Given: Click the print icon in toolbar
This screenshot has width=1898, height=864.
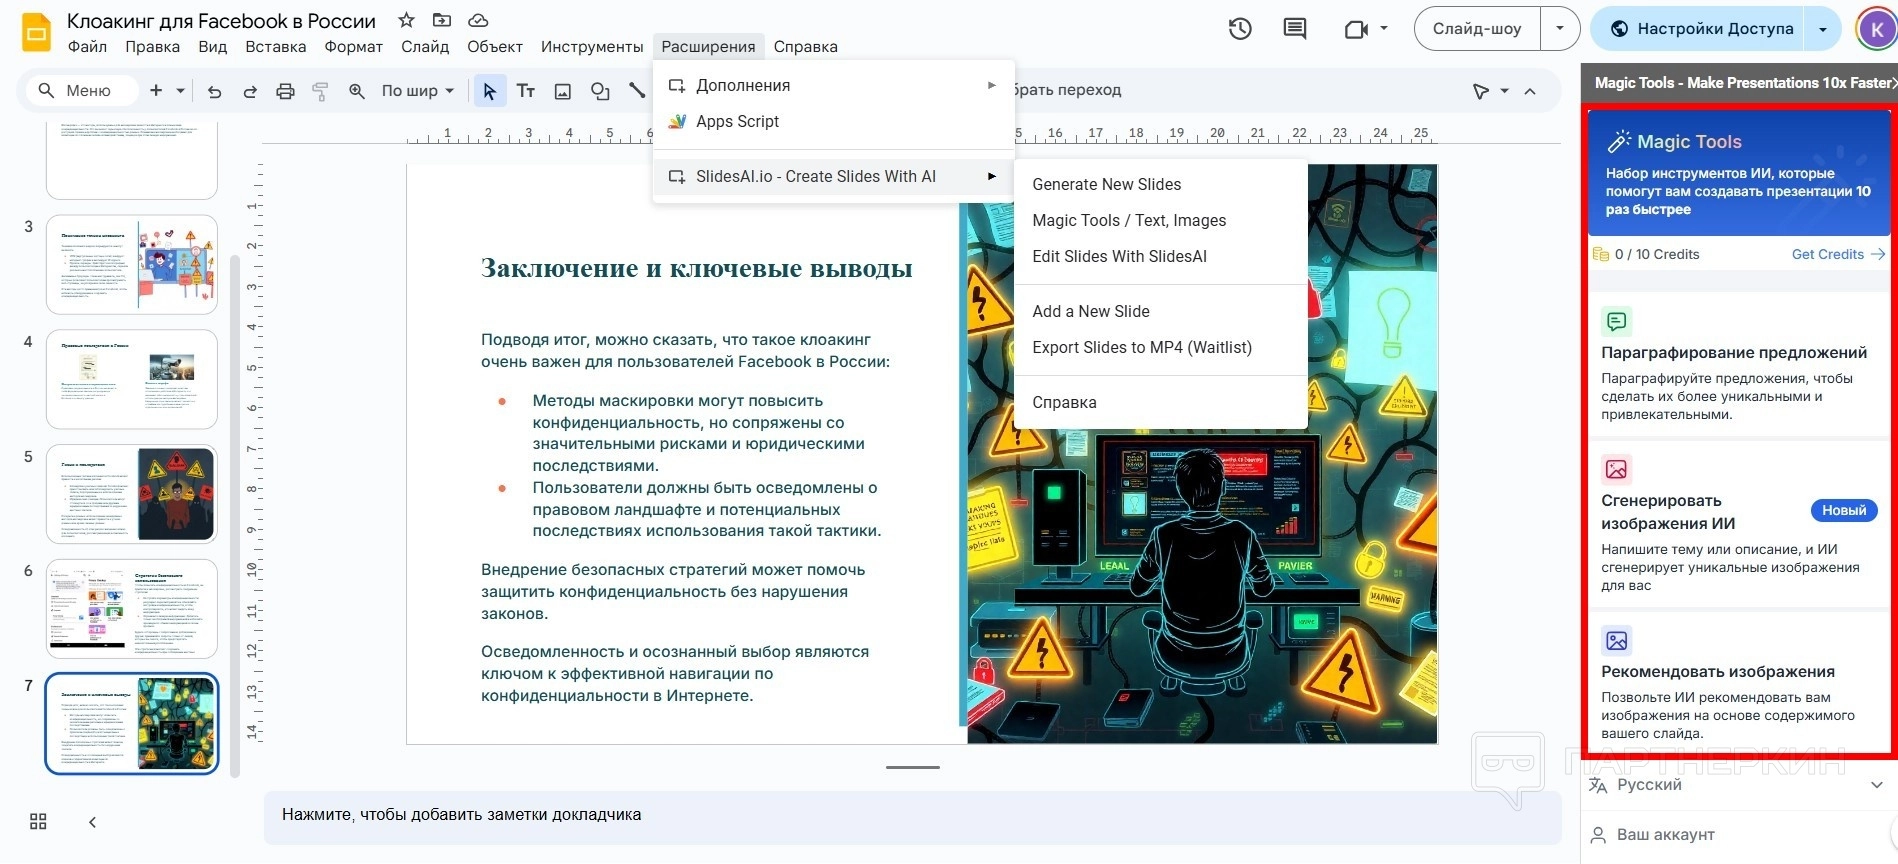Looking at the screenshot, I should [x=285, y=91].
